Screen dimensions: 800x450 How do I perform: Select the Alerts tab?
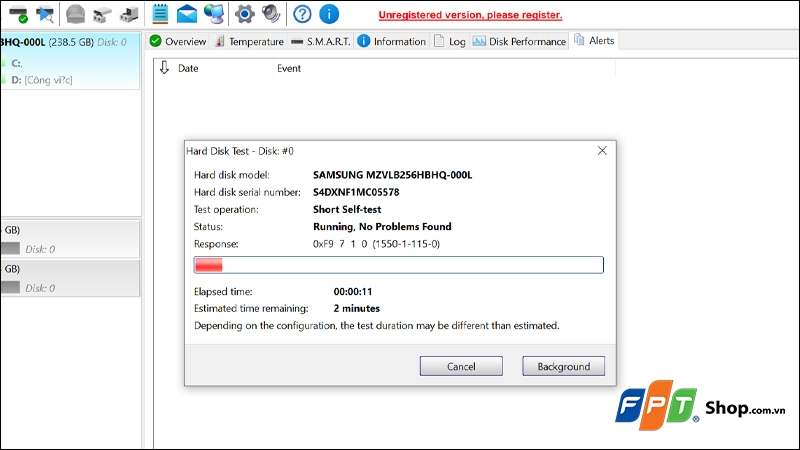tap(594, 40)
